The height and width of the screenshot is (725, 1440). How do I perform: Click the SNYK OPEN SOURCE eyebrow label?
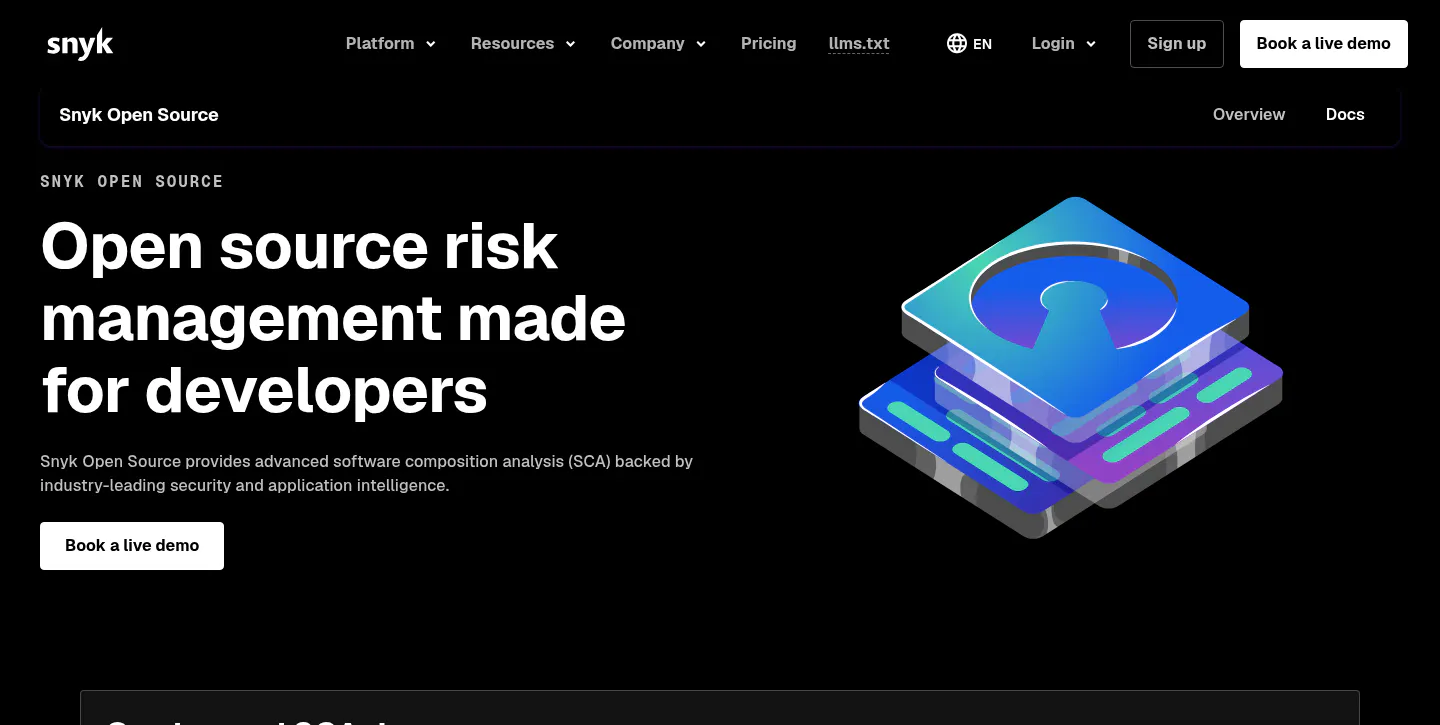click(132, 182)
